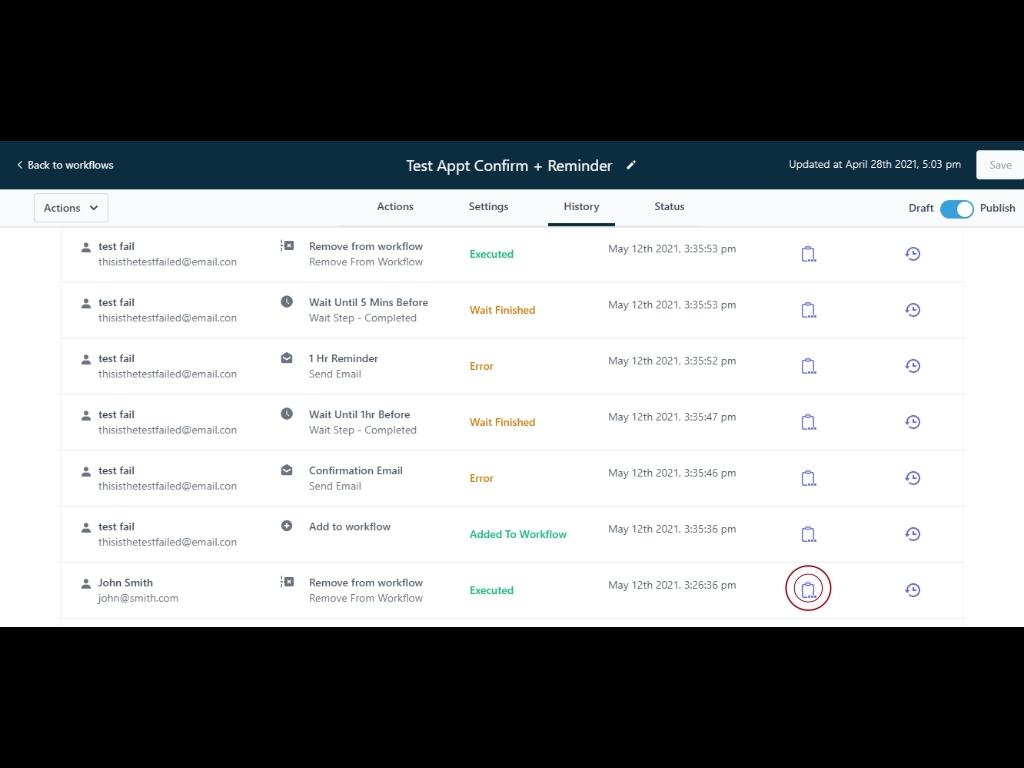Click john@smith.com email address
1024x768 pixels.
click(x=138, y=598)
